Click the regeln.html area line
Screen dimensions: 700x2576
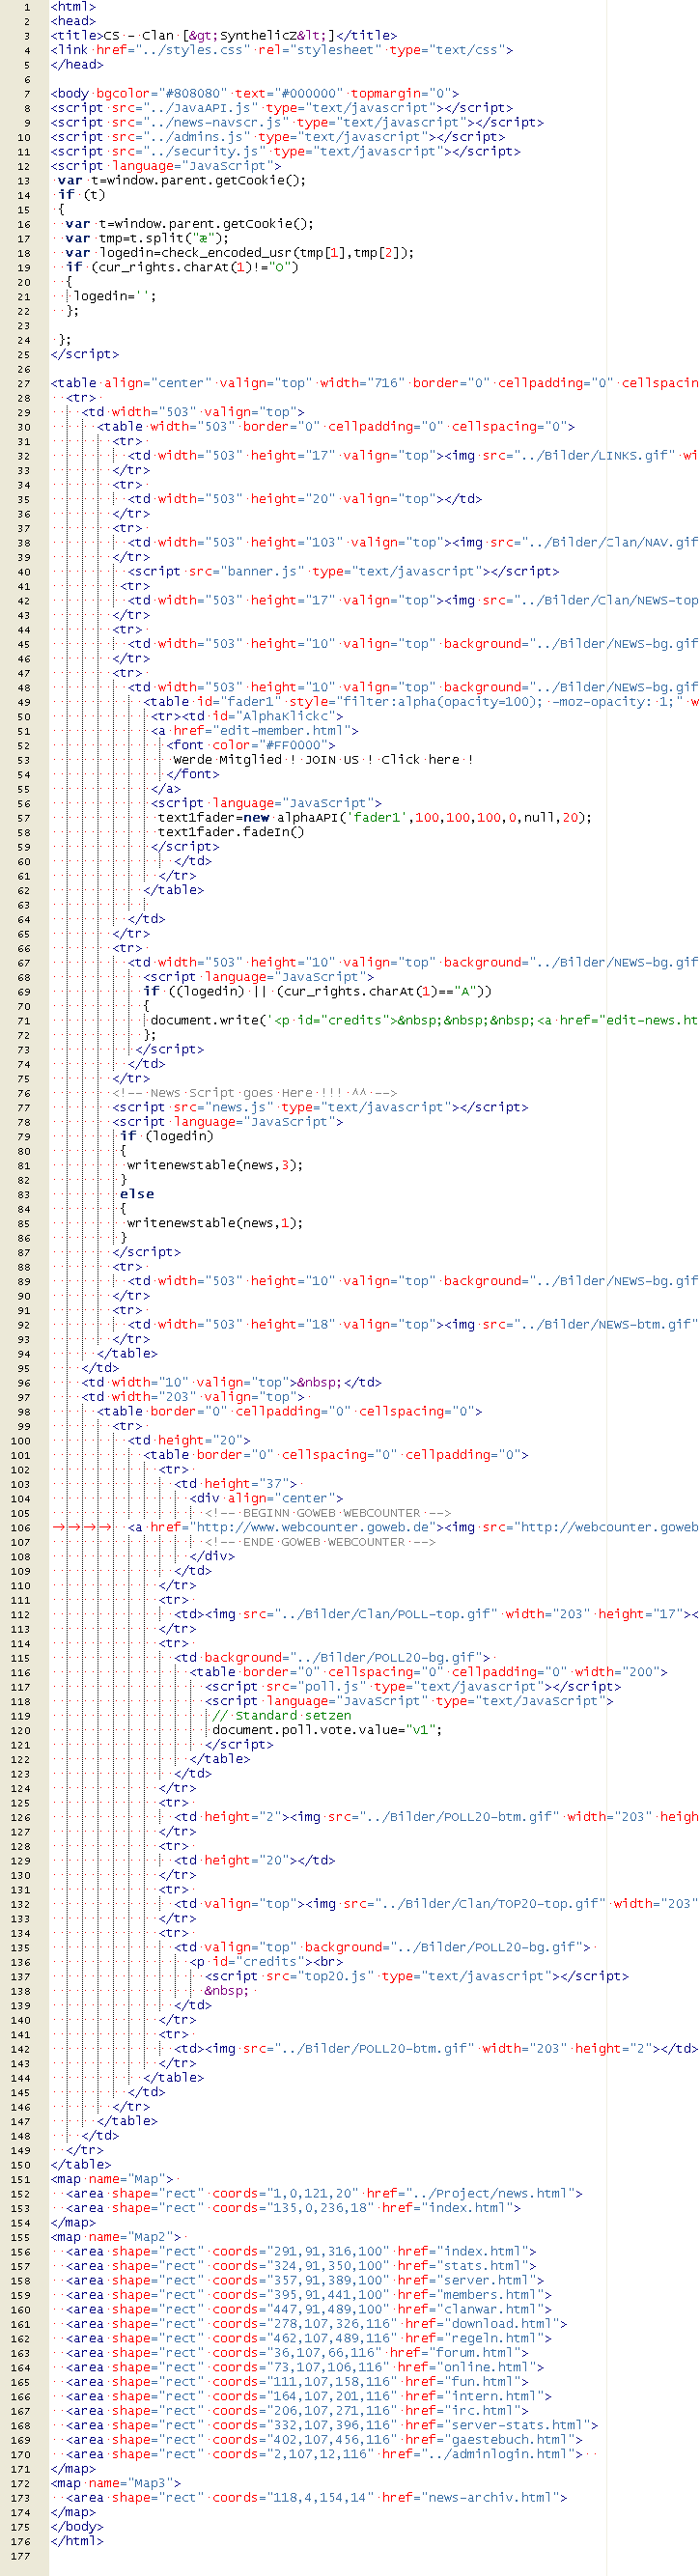(x=309, y=2340)
